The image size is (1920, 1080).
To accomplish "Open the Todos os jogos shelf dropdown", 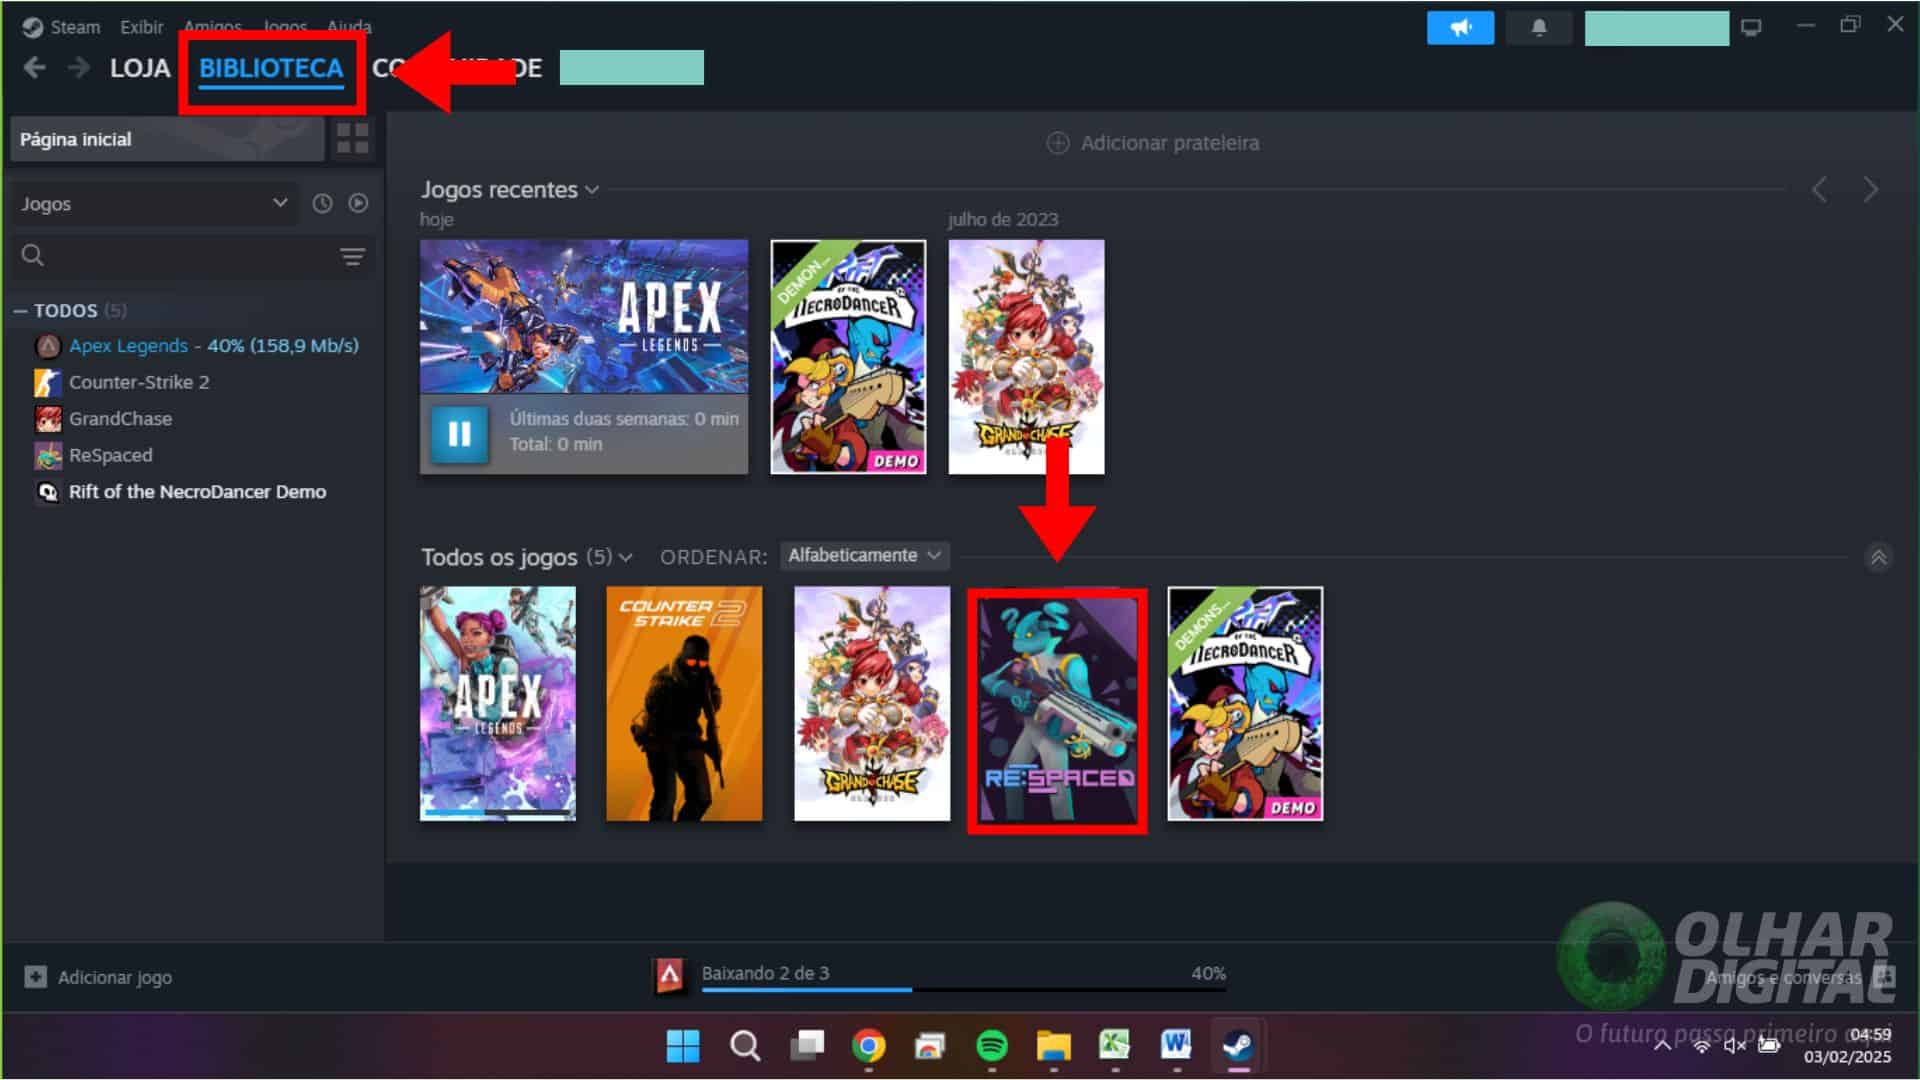I will (x=626, y=557).
